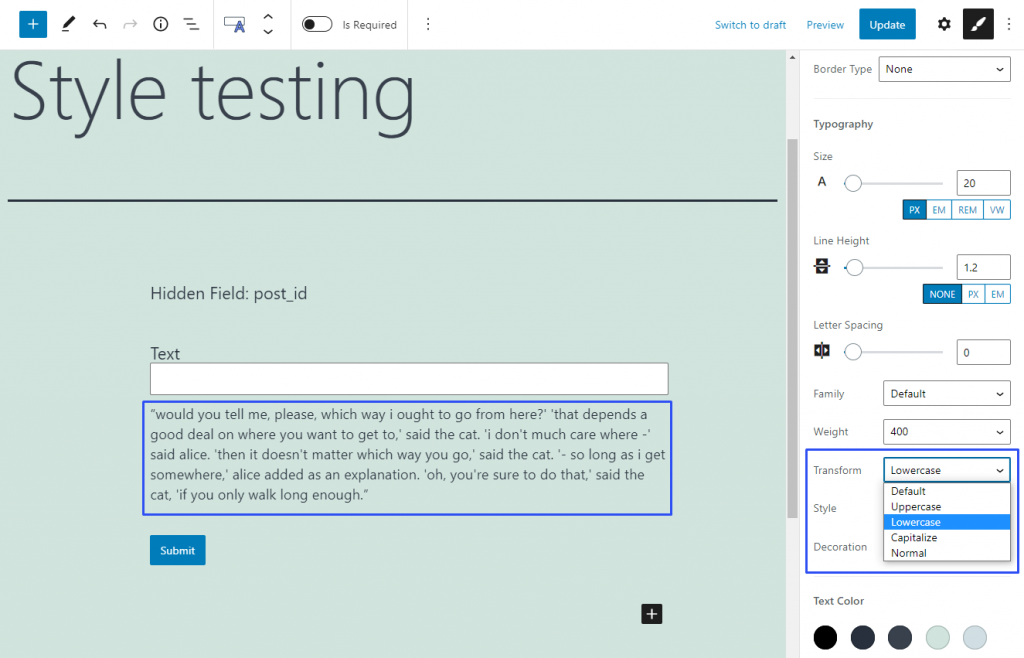This screenshot has height=658, width=1024.
Task: Collapse the Transform dropdown showing Lowercase
Action: click(x=946, y=470)
